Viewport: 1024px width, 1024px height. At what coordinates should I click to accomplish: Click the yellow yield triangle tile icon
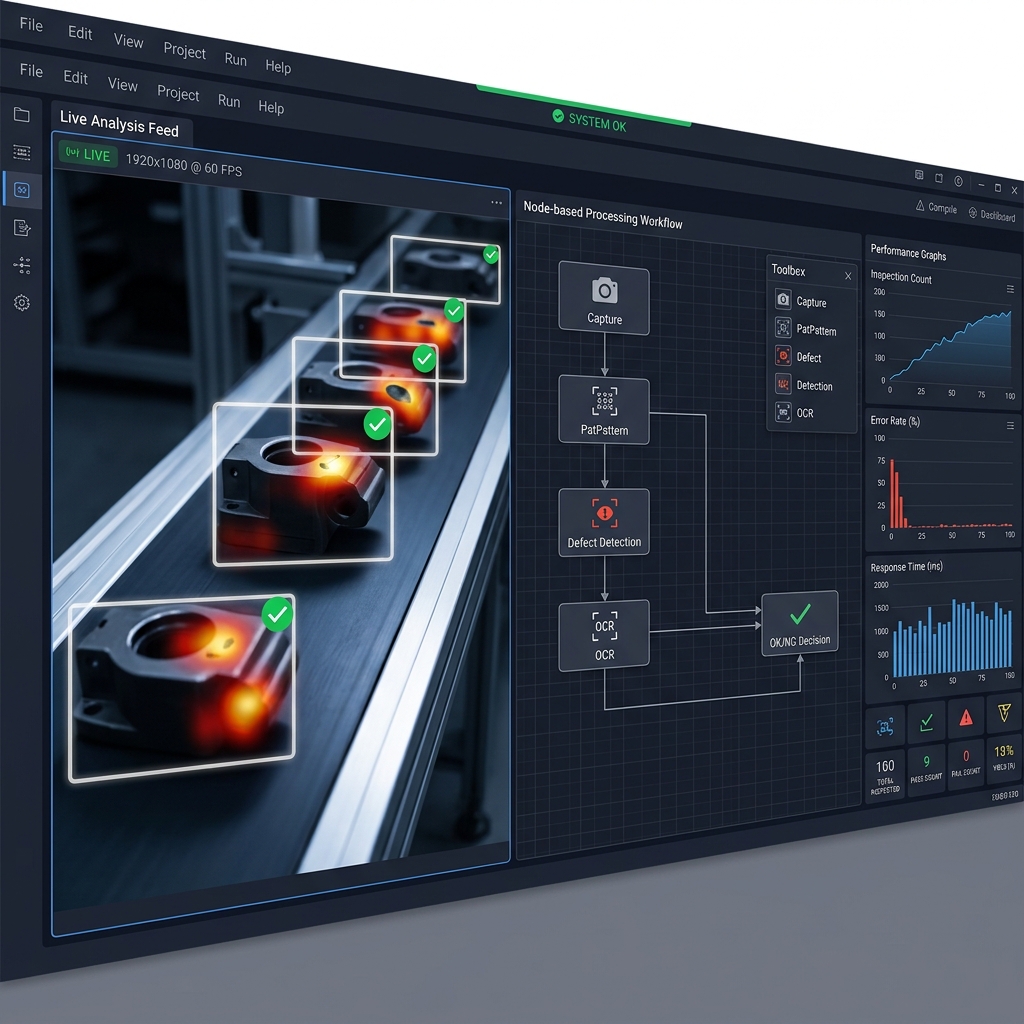[x=1004, y=713]
